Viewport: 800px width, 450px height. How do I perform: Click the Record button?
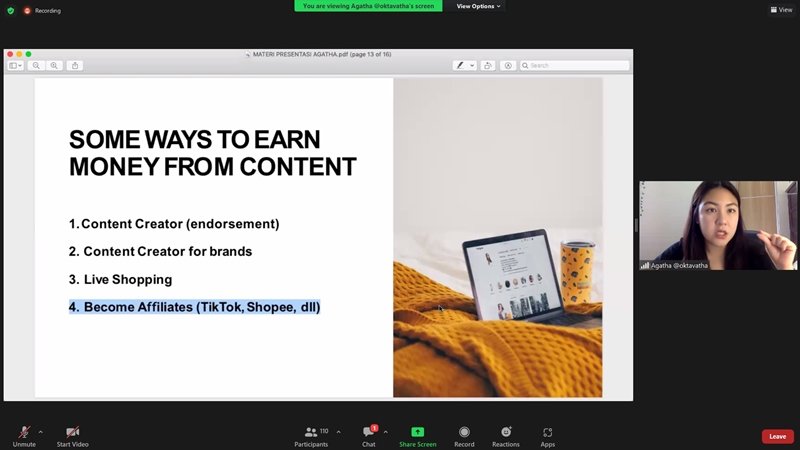[464, 436]
